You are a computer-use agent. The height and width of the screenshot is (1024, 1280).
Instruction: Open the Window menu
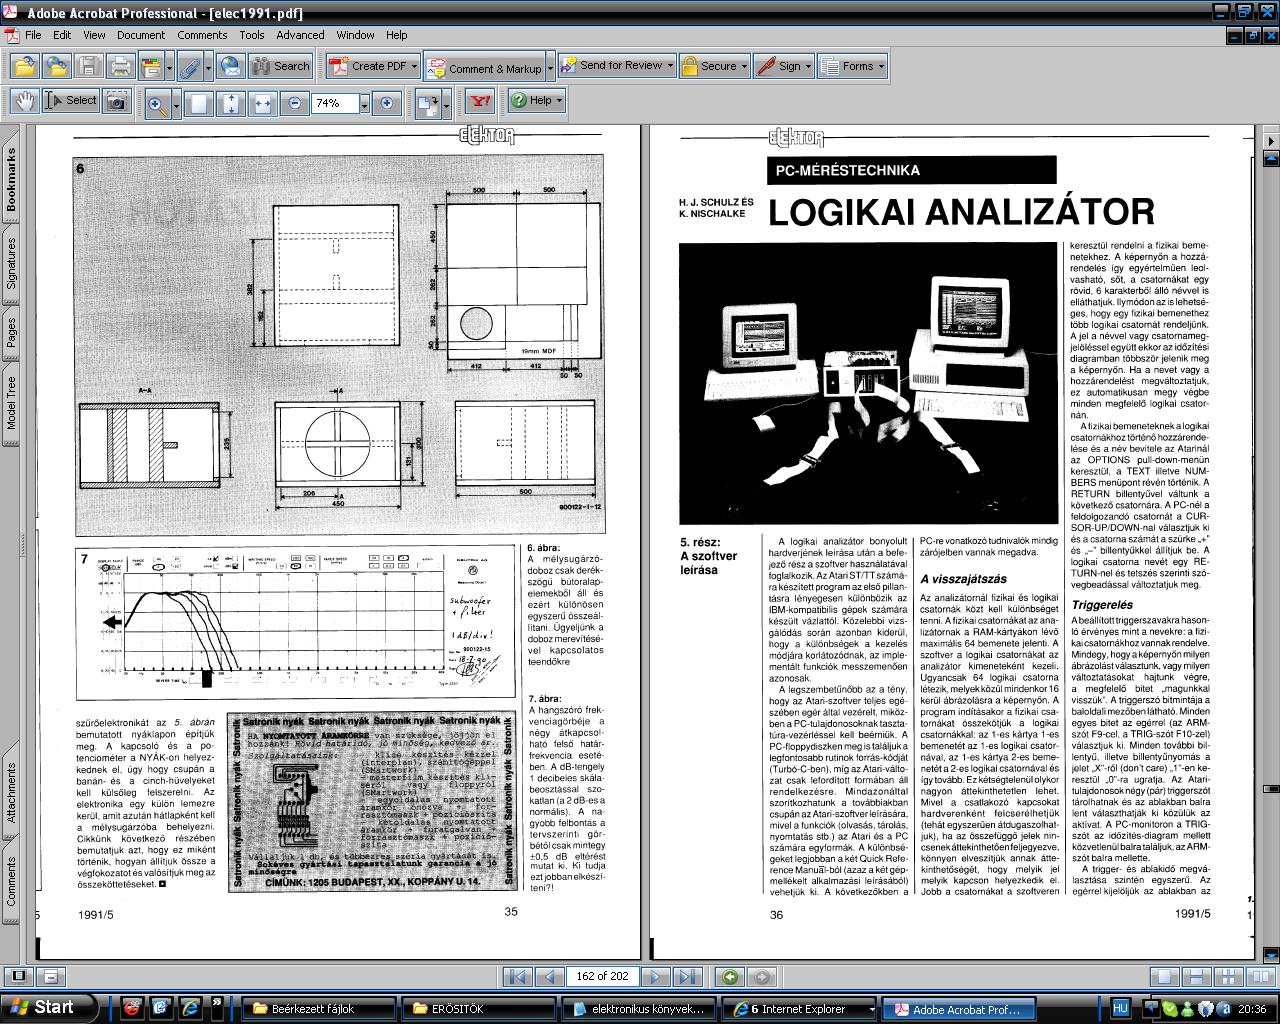(x=356, y=34)
